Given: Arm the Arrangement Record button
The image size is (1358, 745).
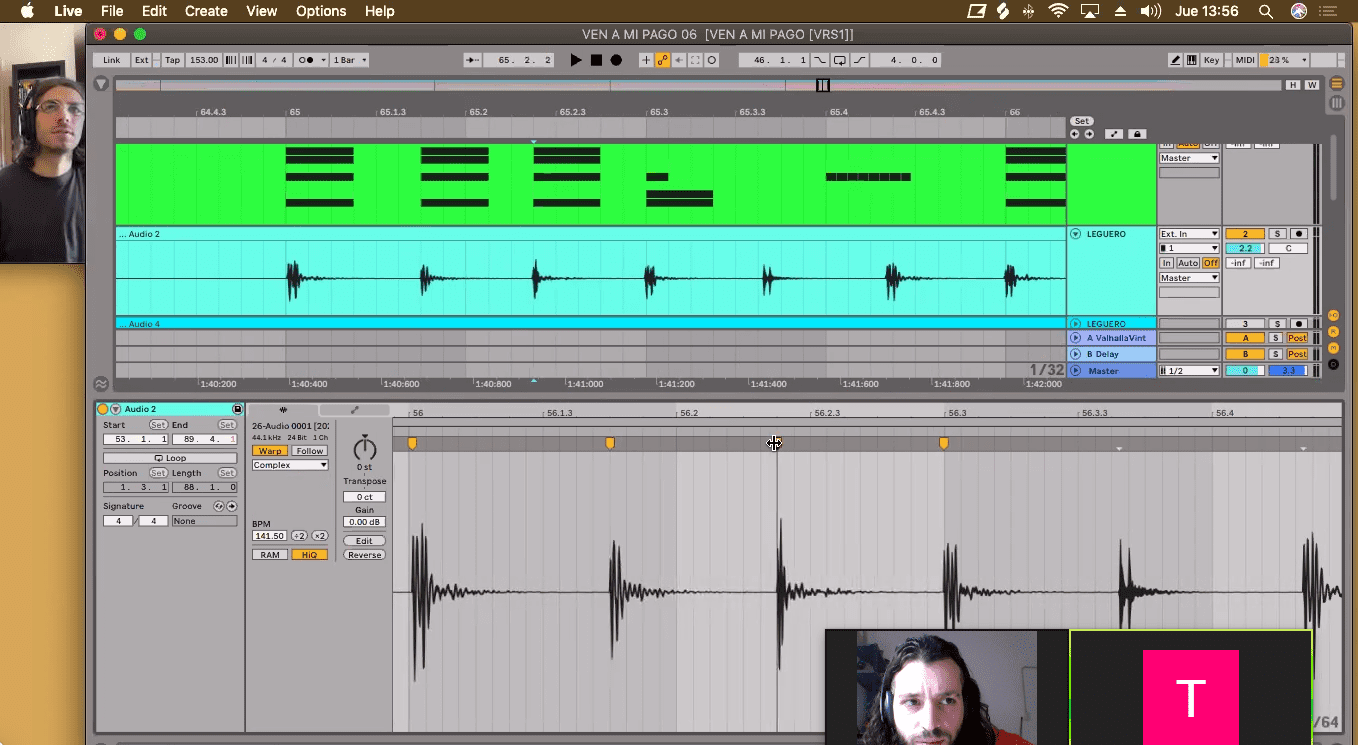Looking at the screenshot, I should point(616,60).
